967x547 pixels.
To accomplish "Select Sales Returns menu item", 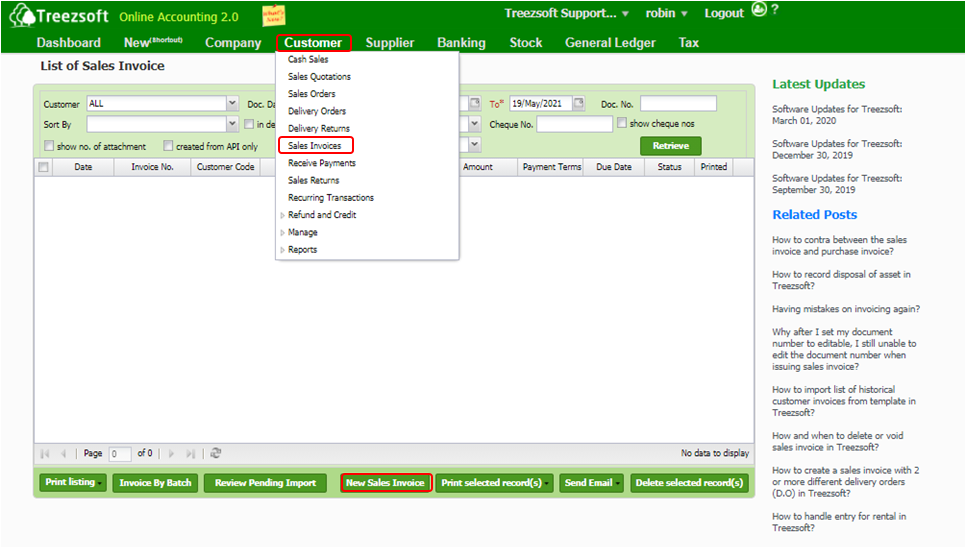I will pos(313,180).
